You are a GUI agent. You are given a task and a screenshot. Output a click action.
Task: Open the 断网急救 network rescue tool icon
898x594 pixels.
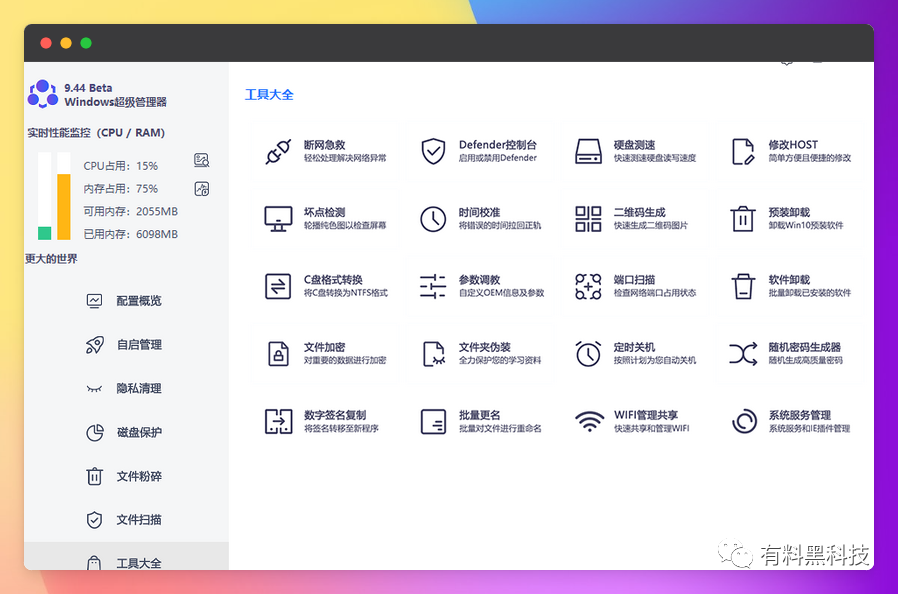point(278,151)
